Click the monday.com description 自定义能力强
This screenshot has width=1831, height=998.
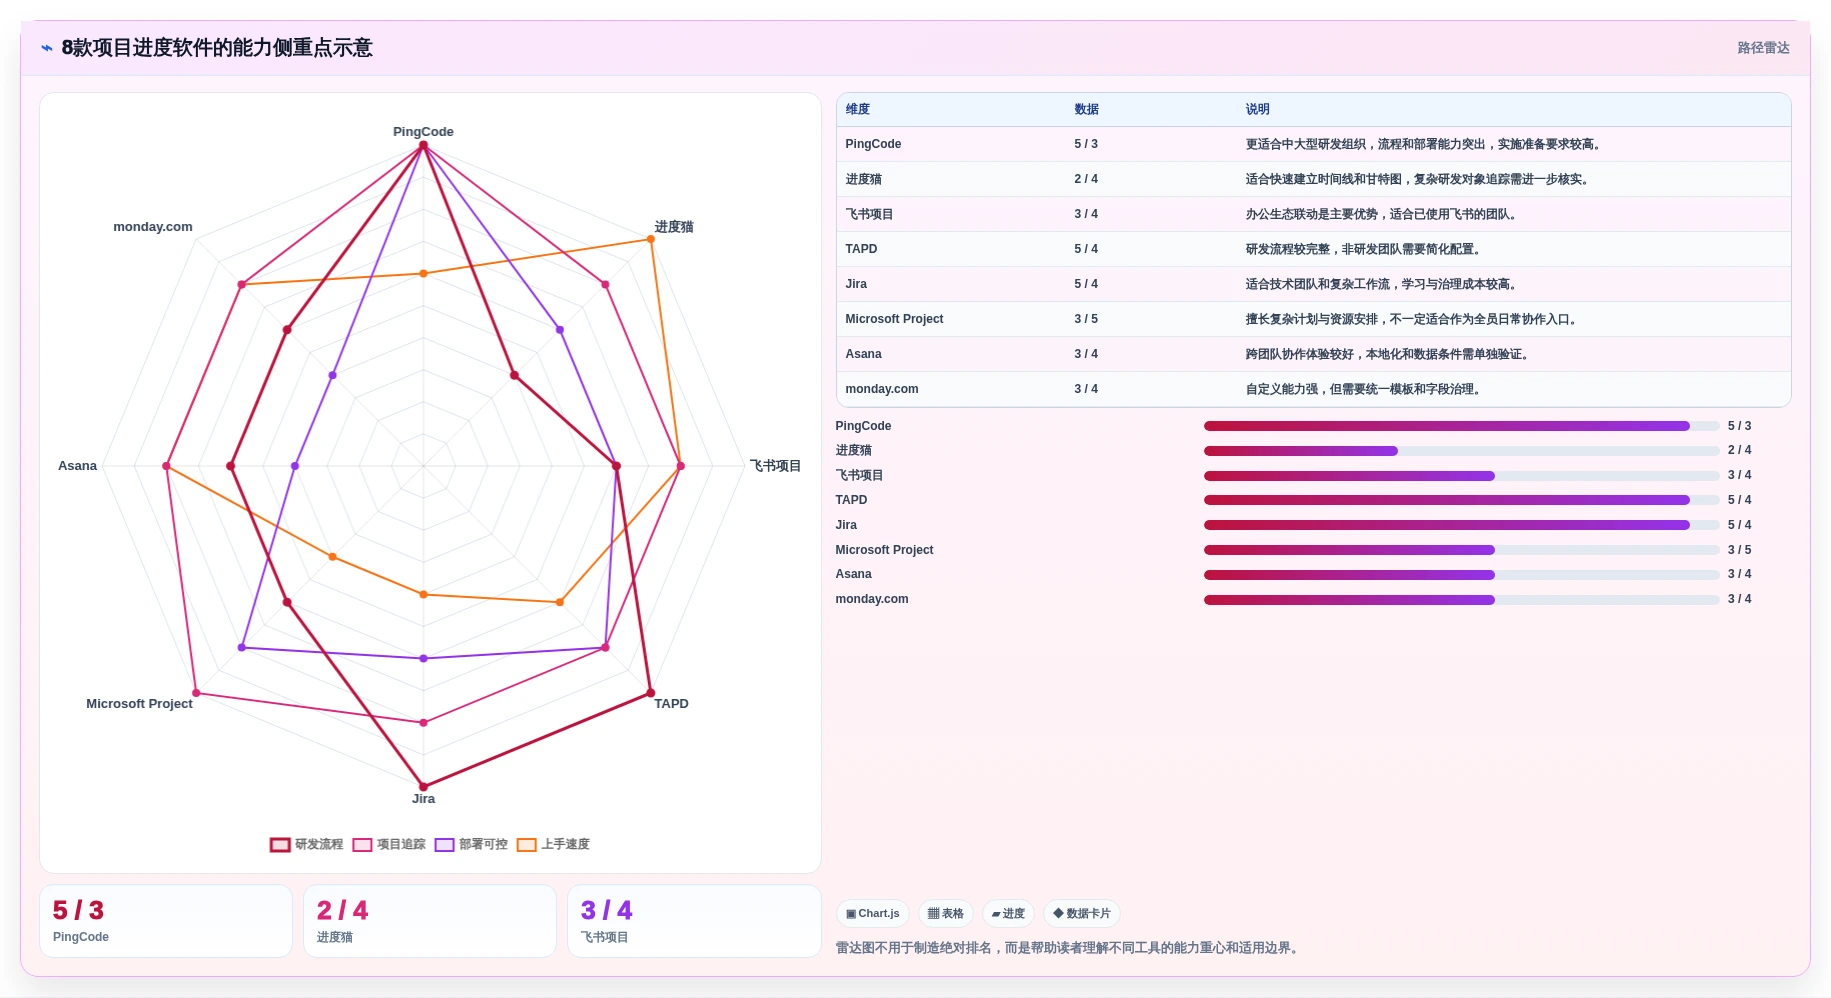point(1364,389)
